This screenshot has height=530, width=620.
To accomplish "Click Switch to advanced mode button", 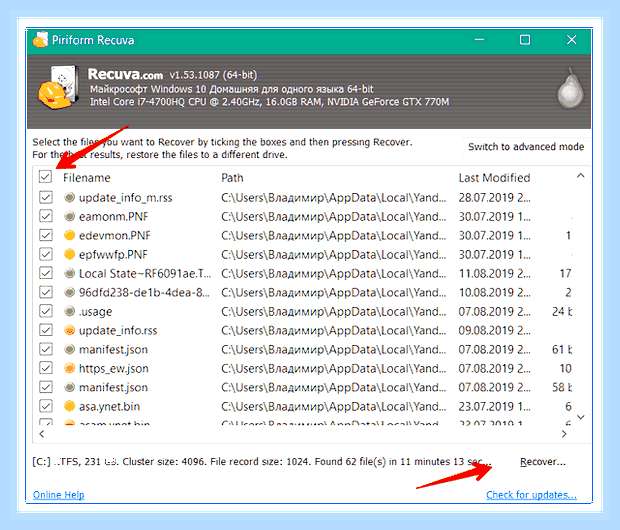I will (526, 147).
